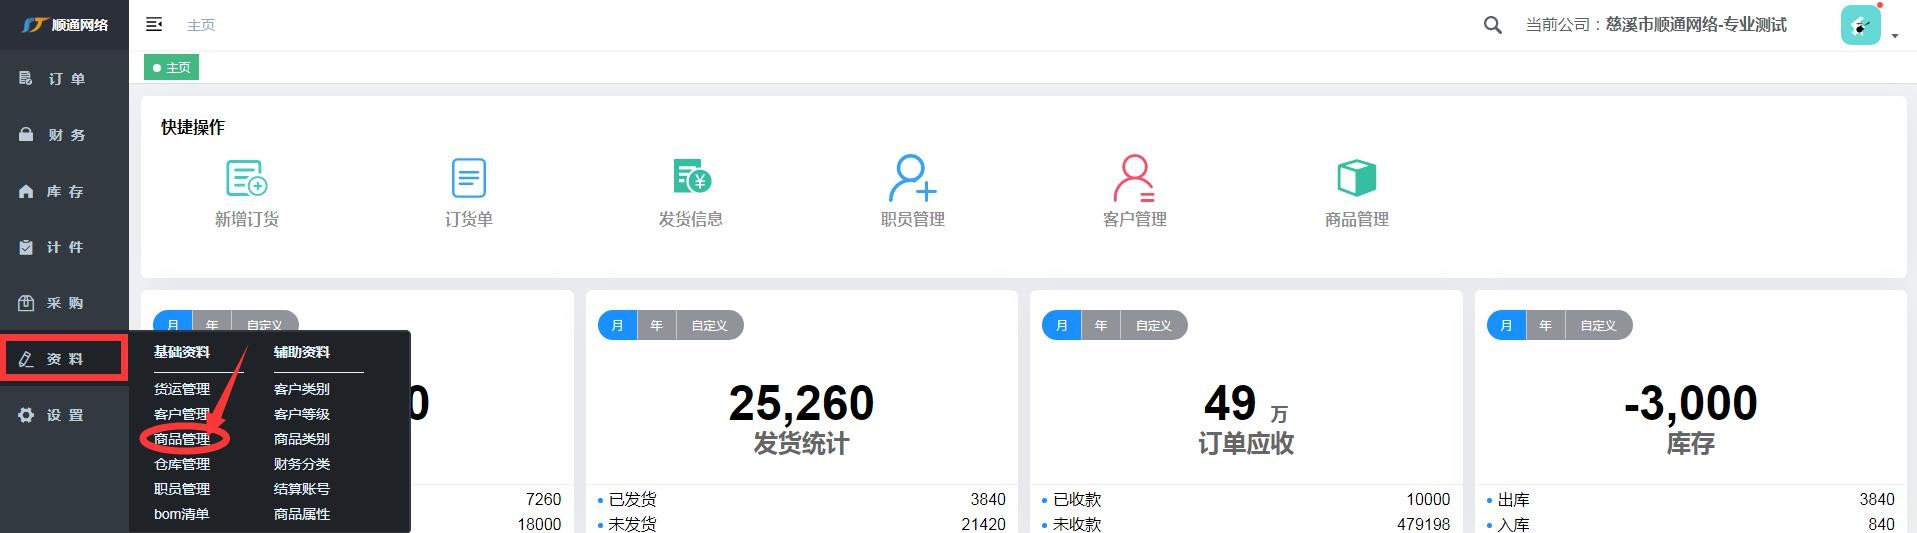The height and width of the screenshot is (533, 1917).
Task: Open the 订货单 quick action icon
Action: (x=468, y=179)
